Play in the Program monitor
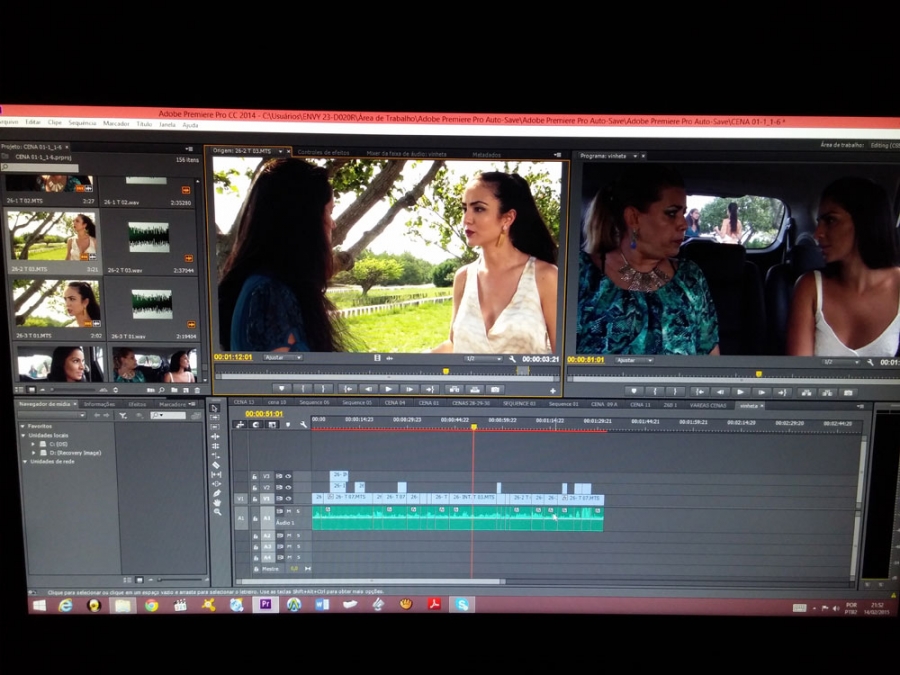 [x=740, y=392]
